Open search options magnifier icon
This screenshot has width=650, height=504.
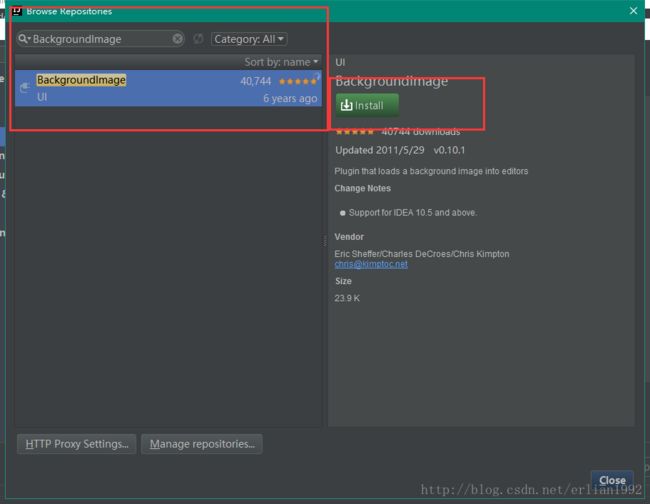(x=24, y=39)
